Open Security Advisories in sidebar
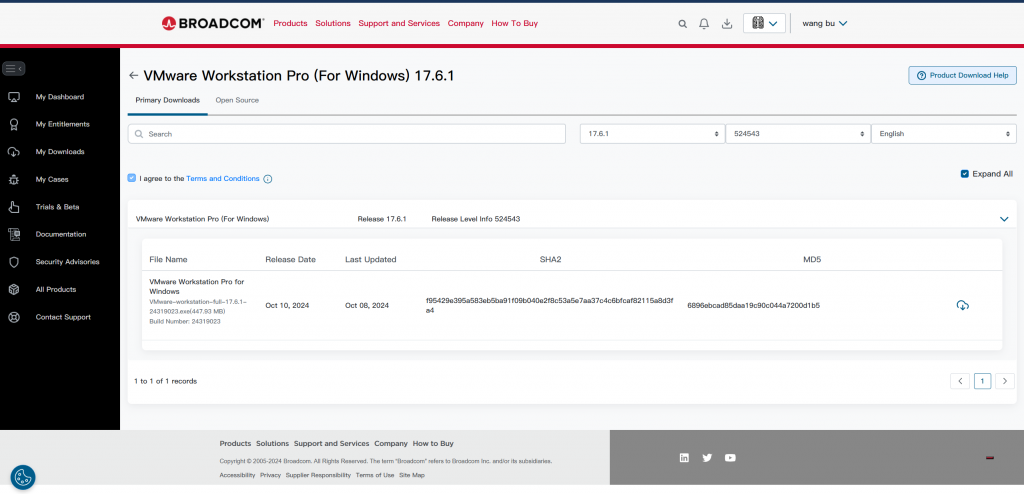The image size is (1024, 494). [67, 262]
